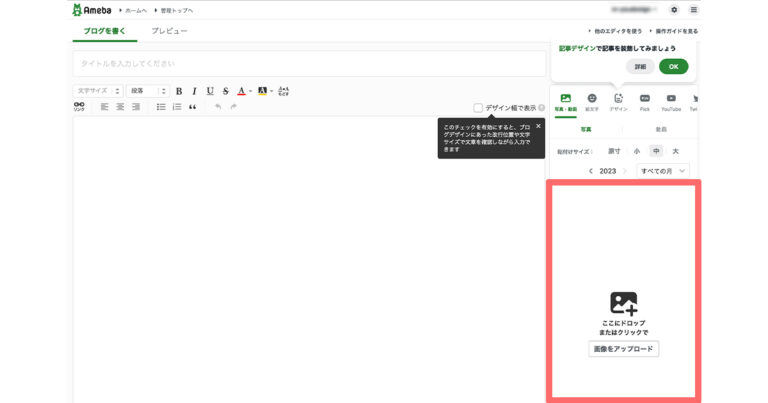Apply italic formatting
This screenshot has width=768, height=403.
coord(194,91)
